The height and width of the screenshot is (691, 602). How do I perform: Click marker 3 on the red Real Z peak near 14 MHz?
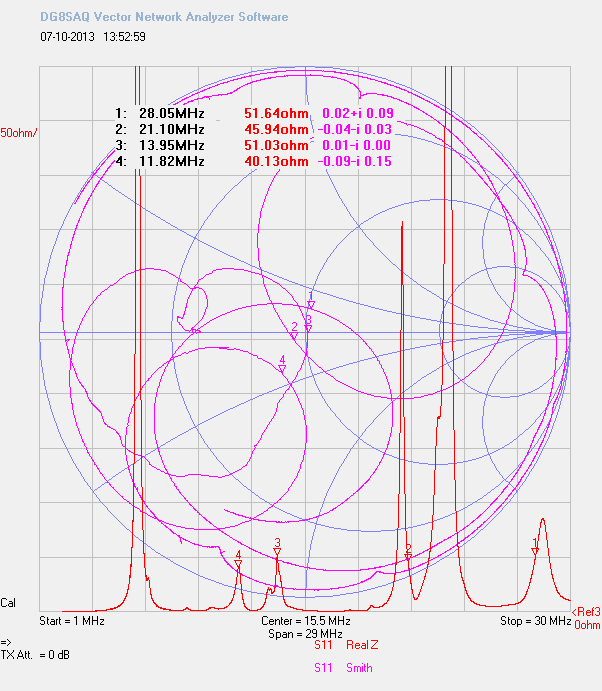277,552
